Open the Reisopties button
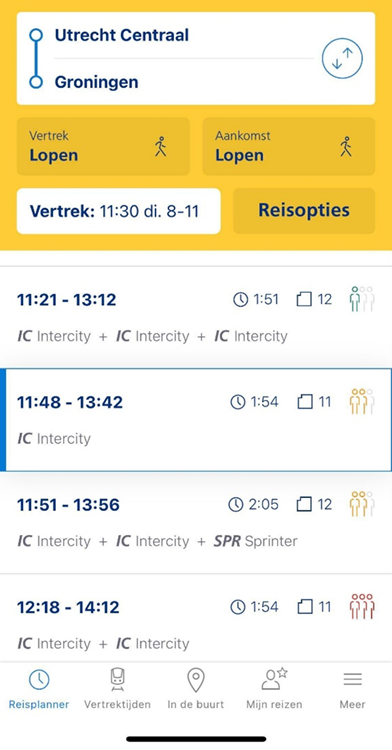The image size is (392, 750). pos(304,211)
